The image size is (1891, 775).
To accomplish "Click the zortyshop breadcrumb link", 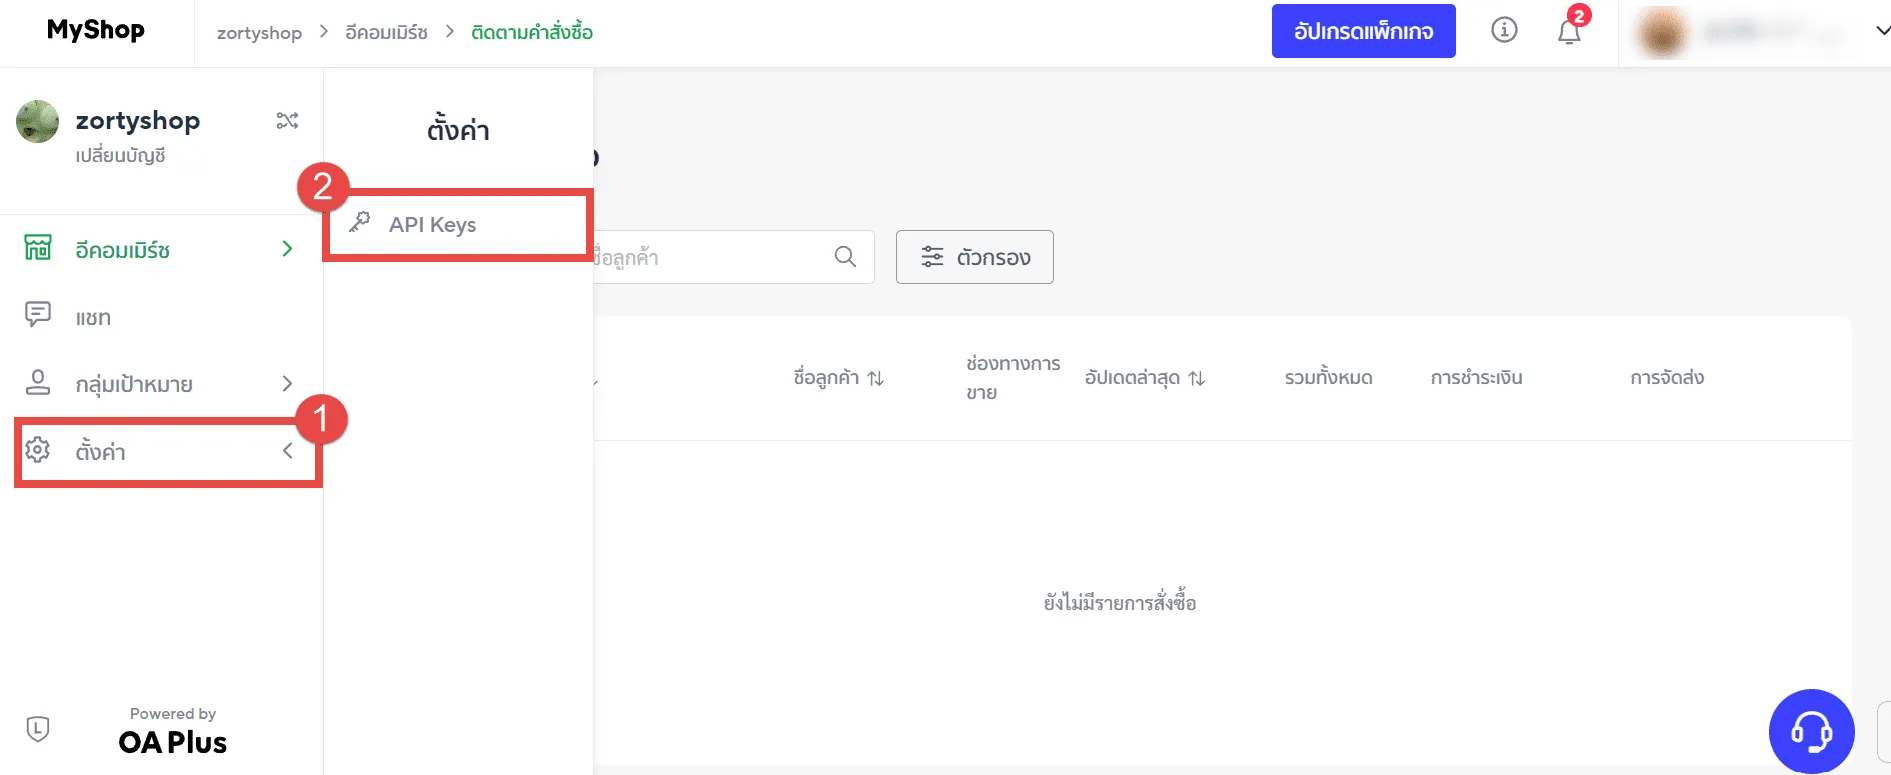I will [x=259, y=33].
